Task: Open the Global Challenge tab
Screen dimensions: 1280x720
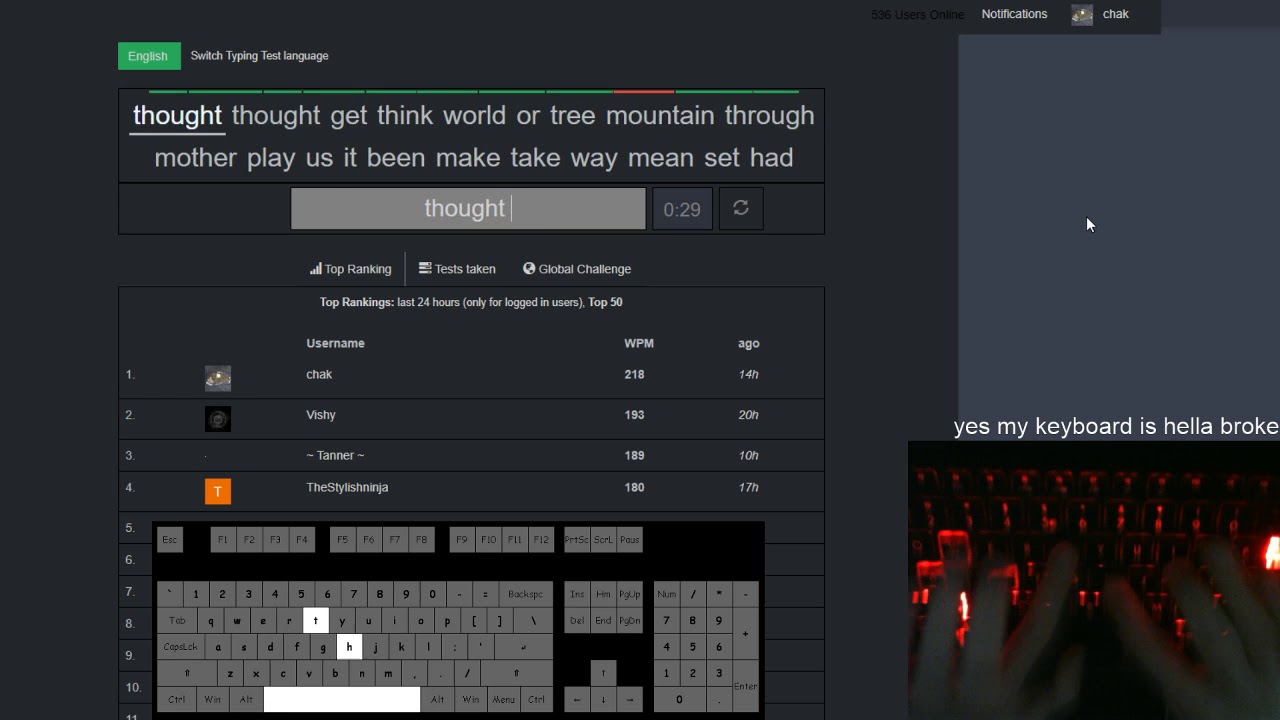Action: [577, 269]
